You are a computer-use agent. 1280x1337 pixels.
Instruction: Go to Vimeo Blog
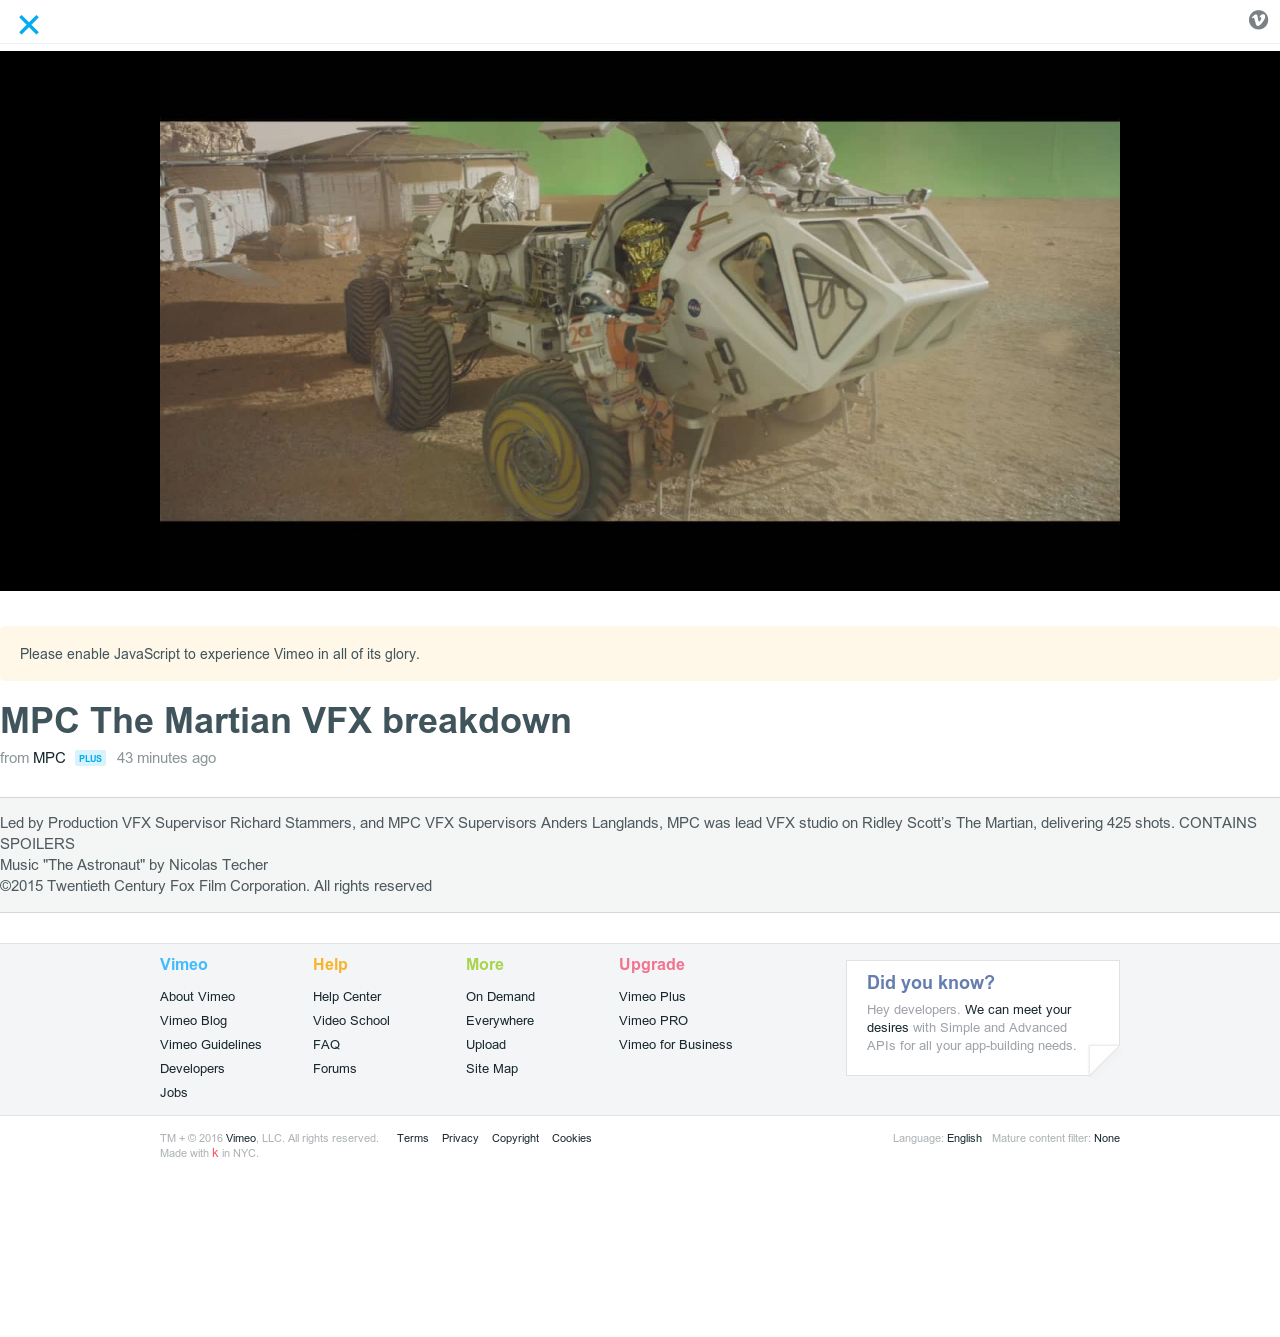(x=193, y=1021)
